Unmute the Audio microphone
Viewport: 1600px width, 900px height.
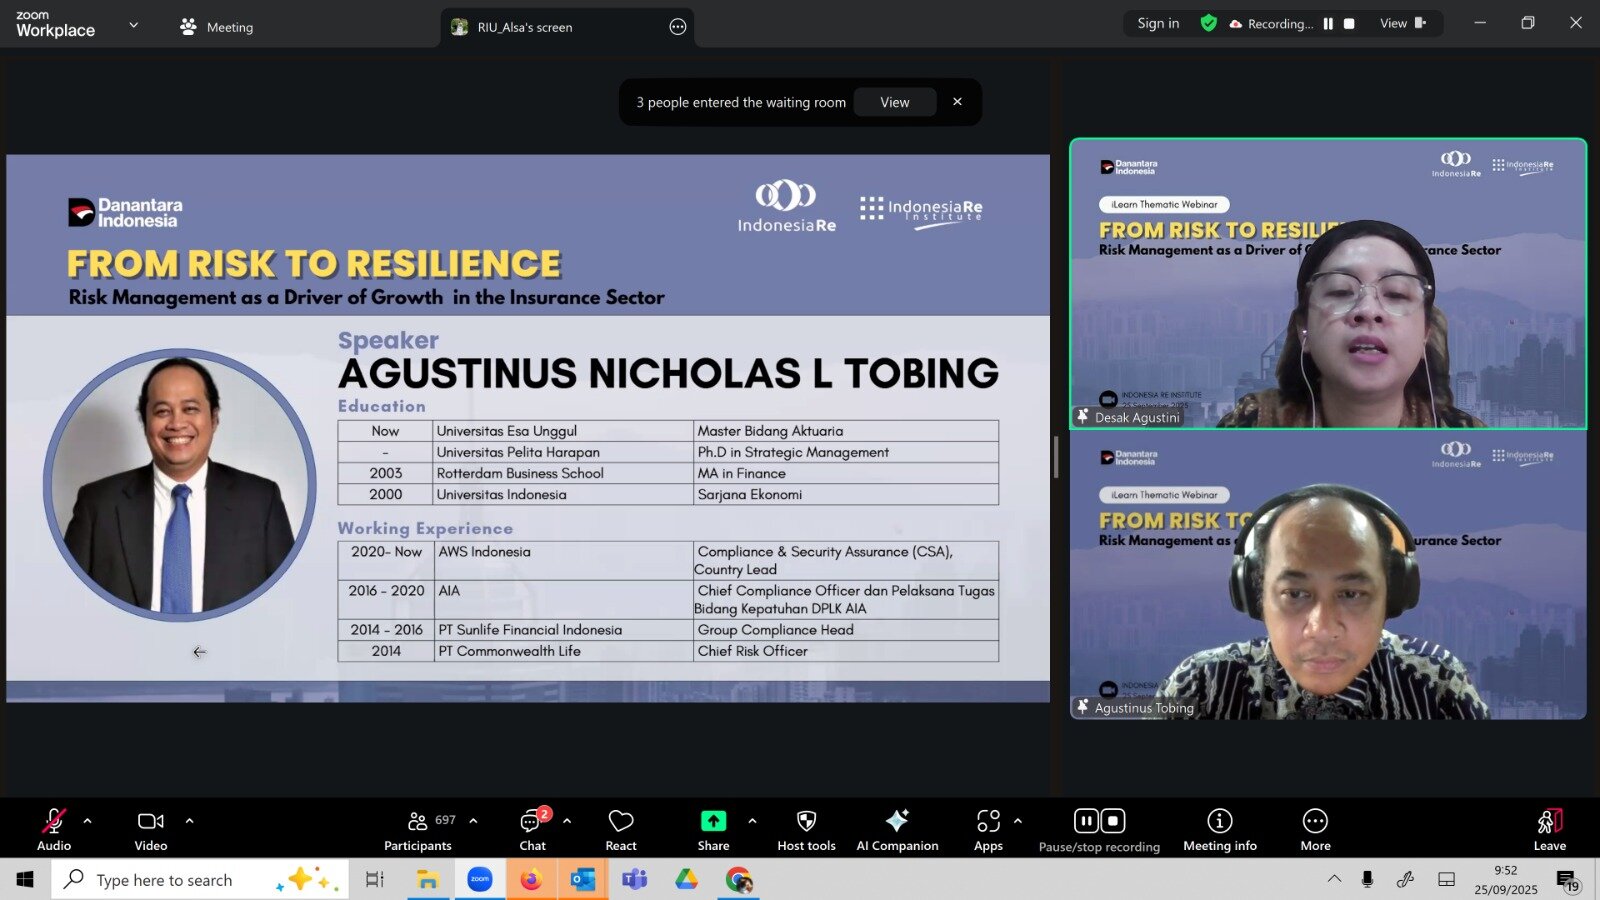pos(54,829)
